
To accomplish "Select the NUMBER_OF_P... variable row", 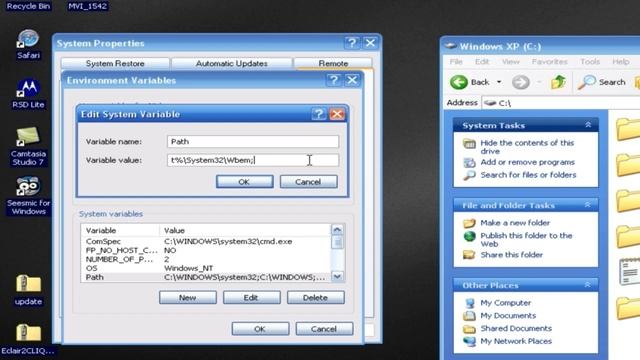I will pyautogui.click(x=205, y=259).
